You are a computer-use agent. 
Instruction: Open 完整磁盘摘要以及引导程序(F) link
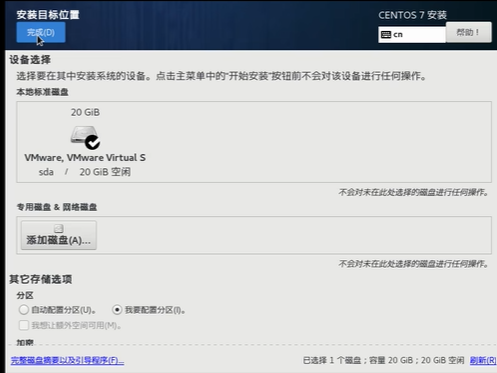click(67, 360)
